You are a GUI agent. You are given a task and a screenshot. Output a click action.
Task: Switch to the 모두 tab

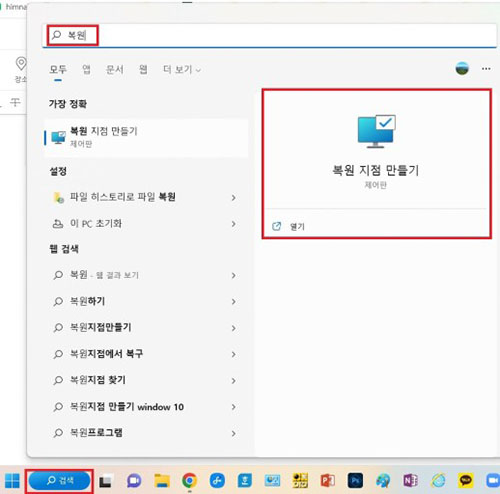click(58, 69)
